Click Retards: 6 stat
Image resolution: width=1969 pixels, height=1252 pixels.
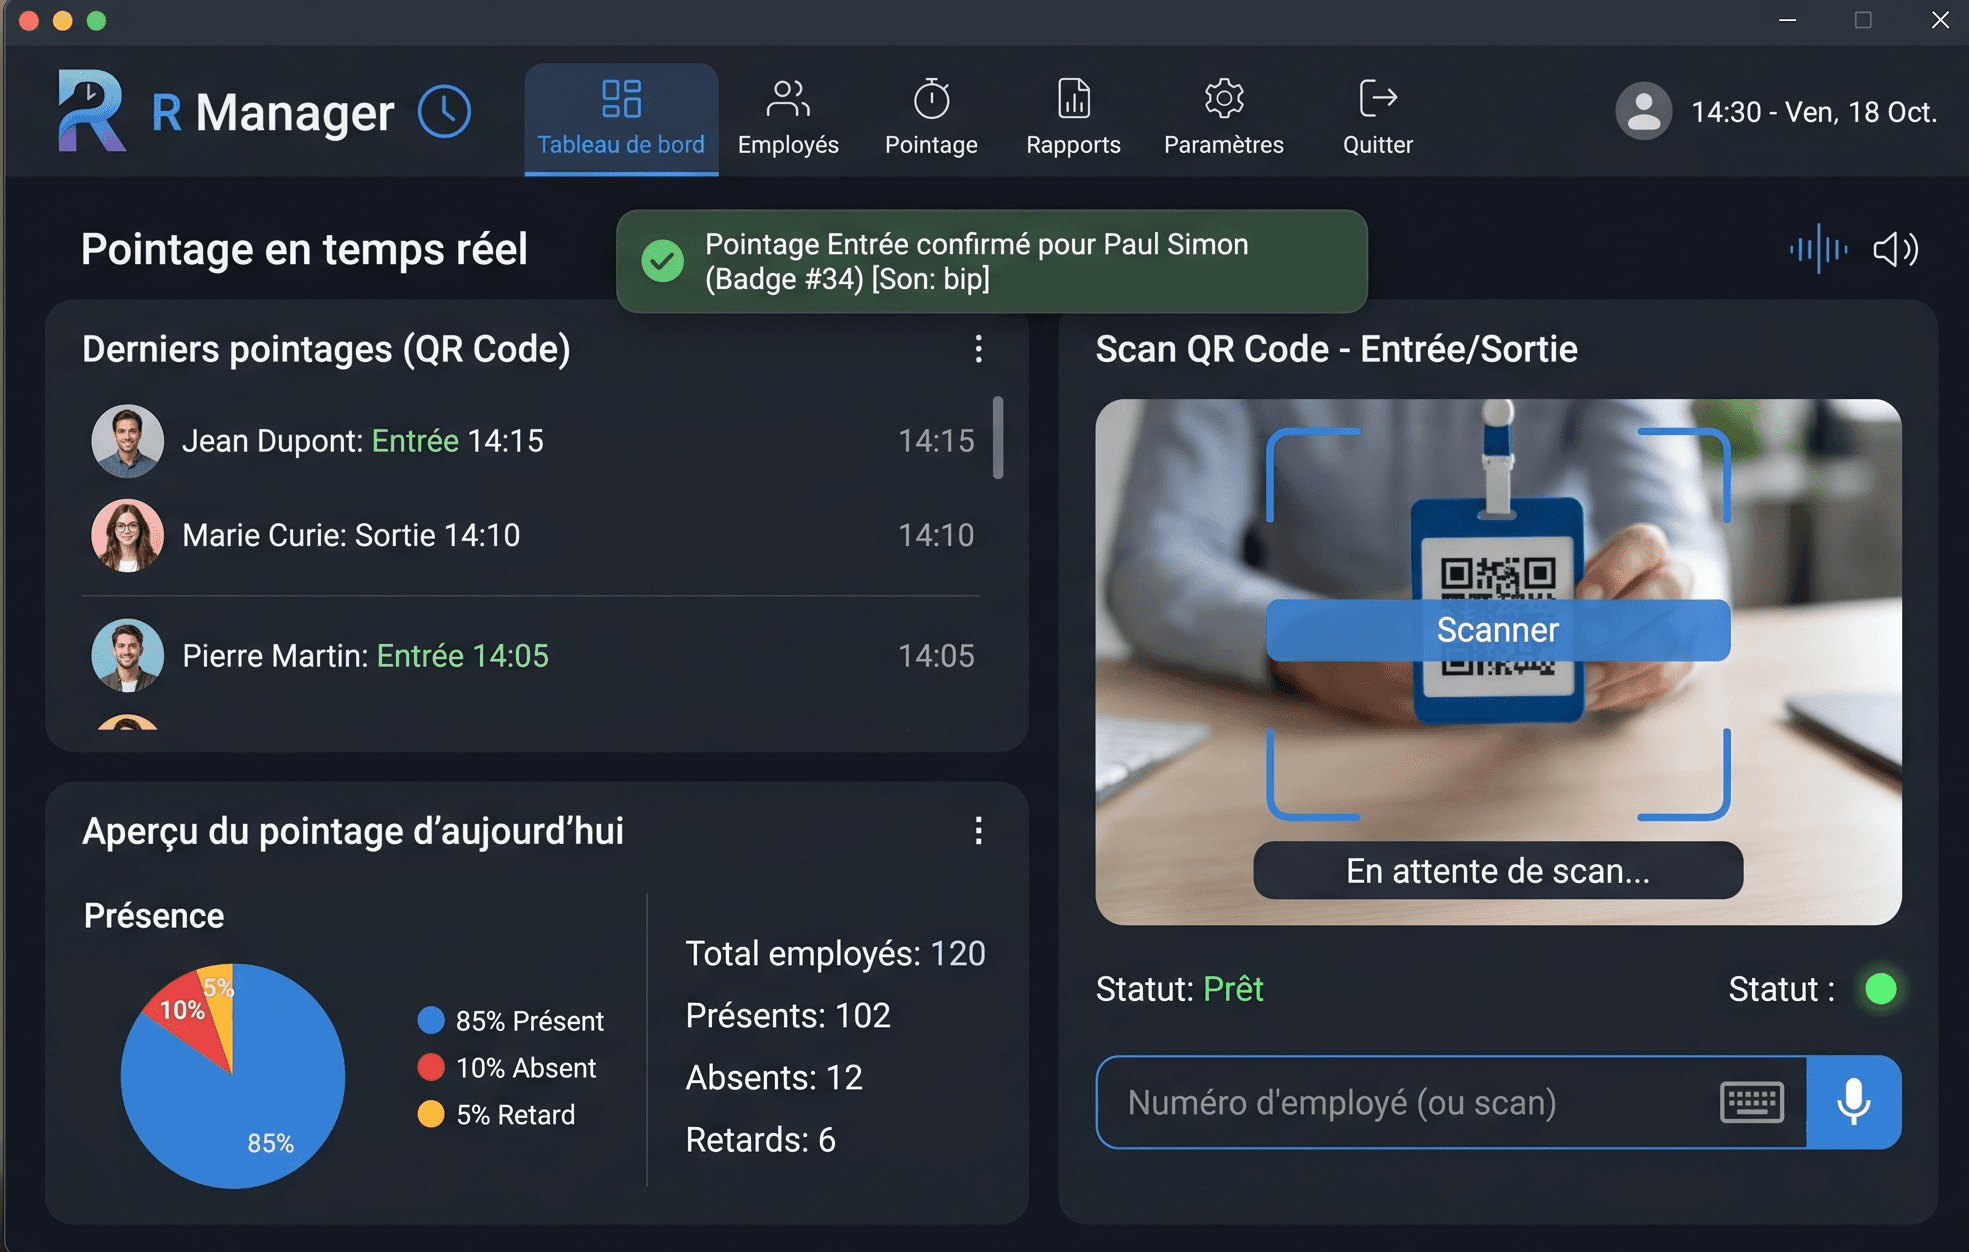tap(760, 1140)
